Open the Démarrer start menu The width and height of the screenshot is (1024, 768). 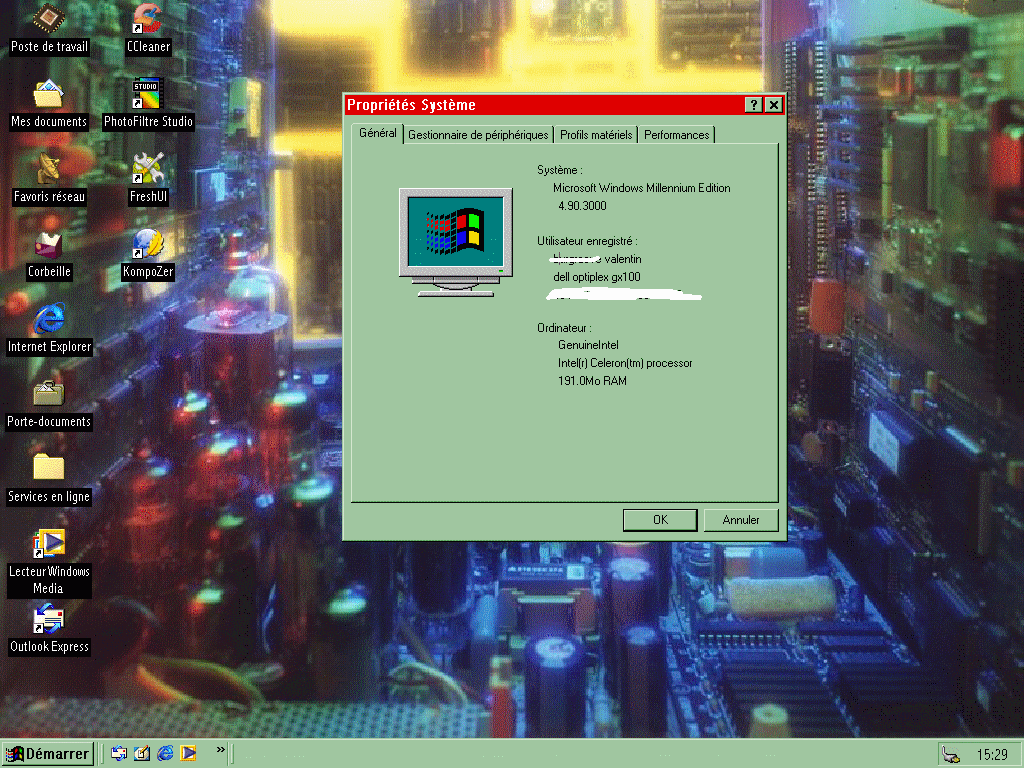(48, 754)
